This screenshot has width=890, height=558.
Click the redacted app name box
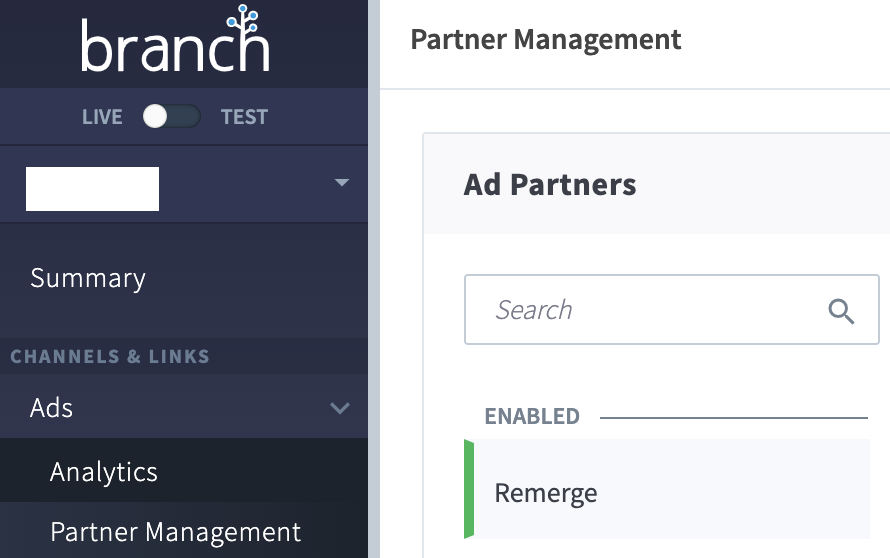(x=93, y=189)
